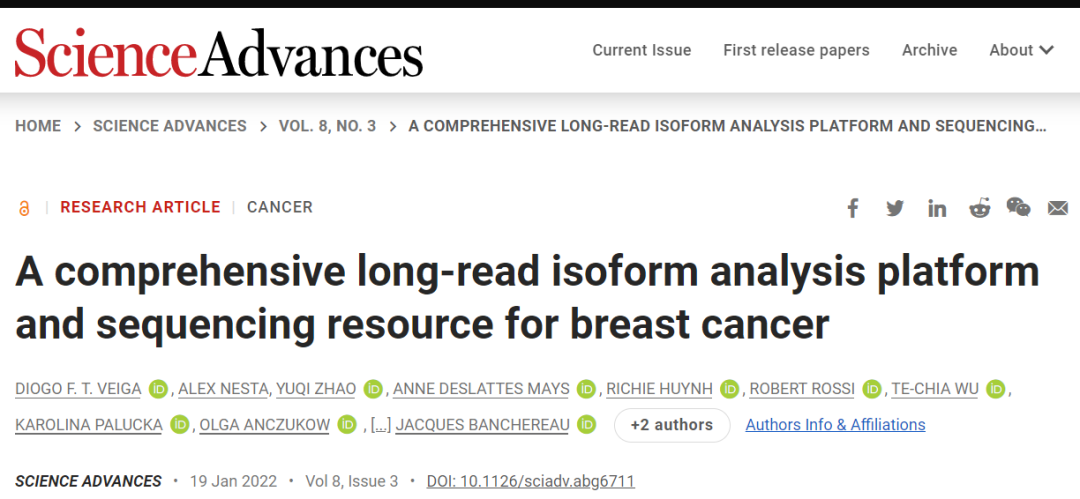Share article on Reddit
1080x499 pixels.
979,208
